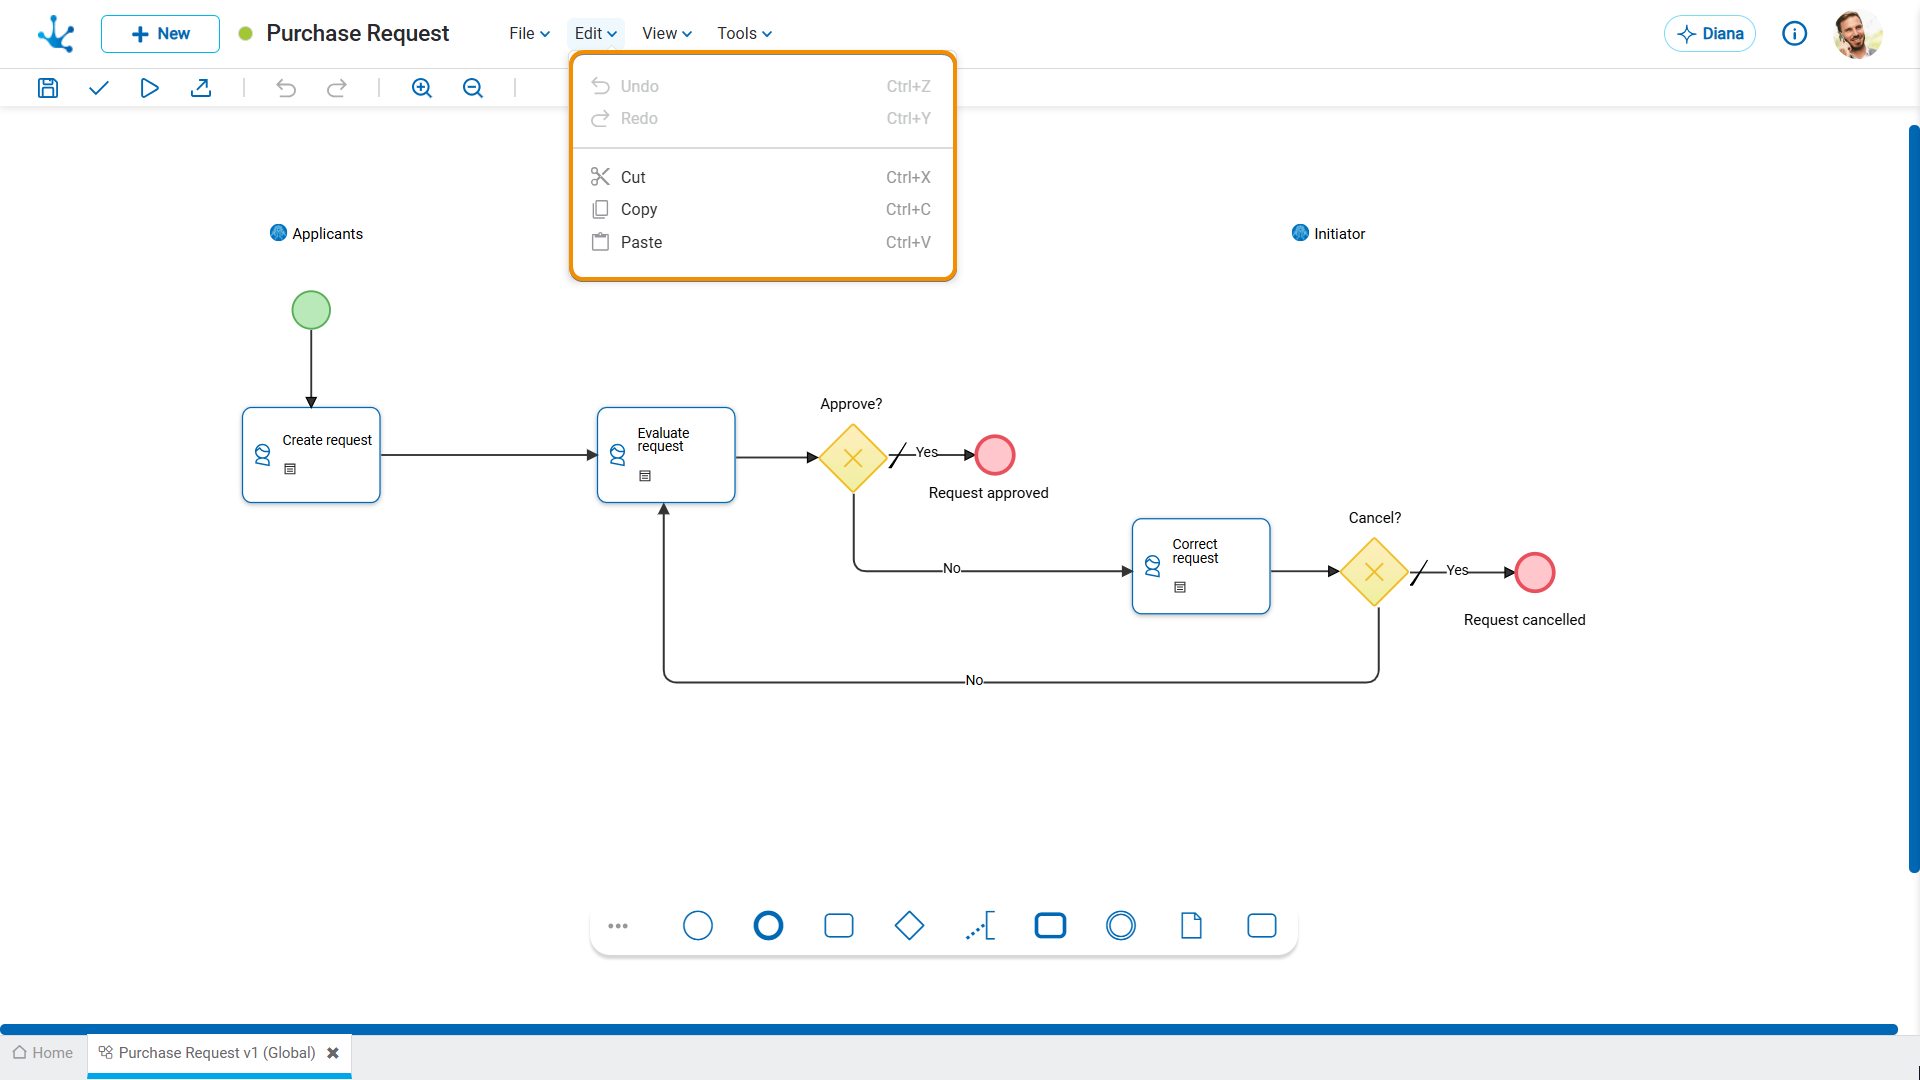Image resolution: width=1920 pixels, height=1080 pixels.
Task: Select the Create request task
Action: [x=311, y=455]
